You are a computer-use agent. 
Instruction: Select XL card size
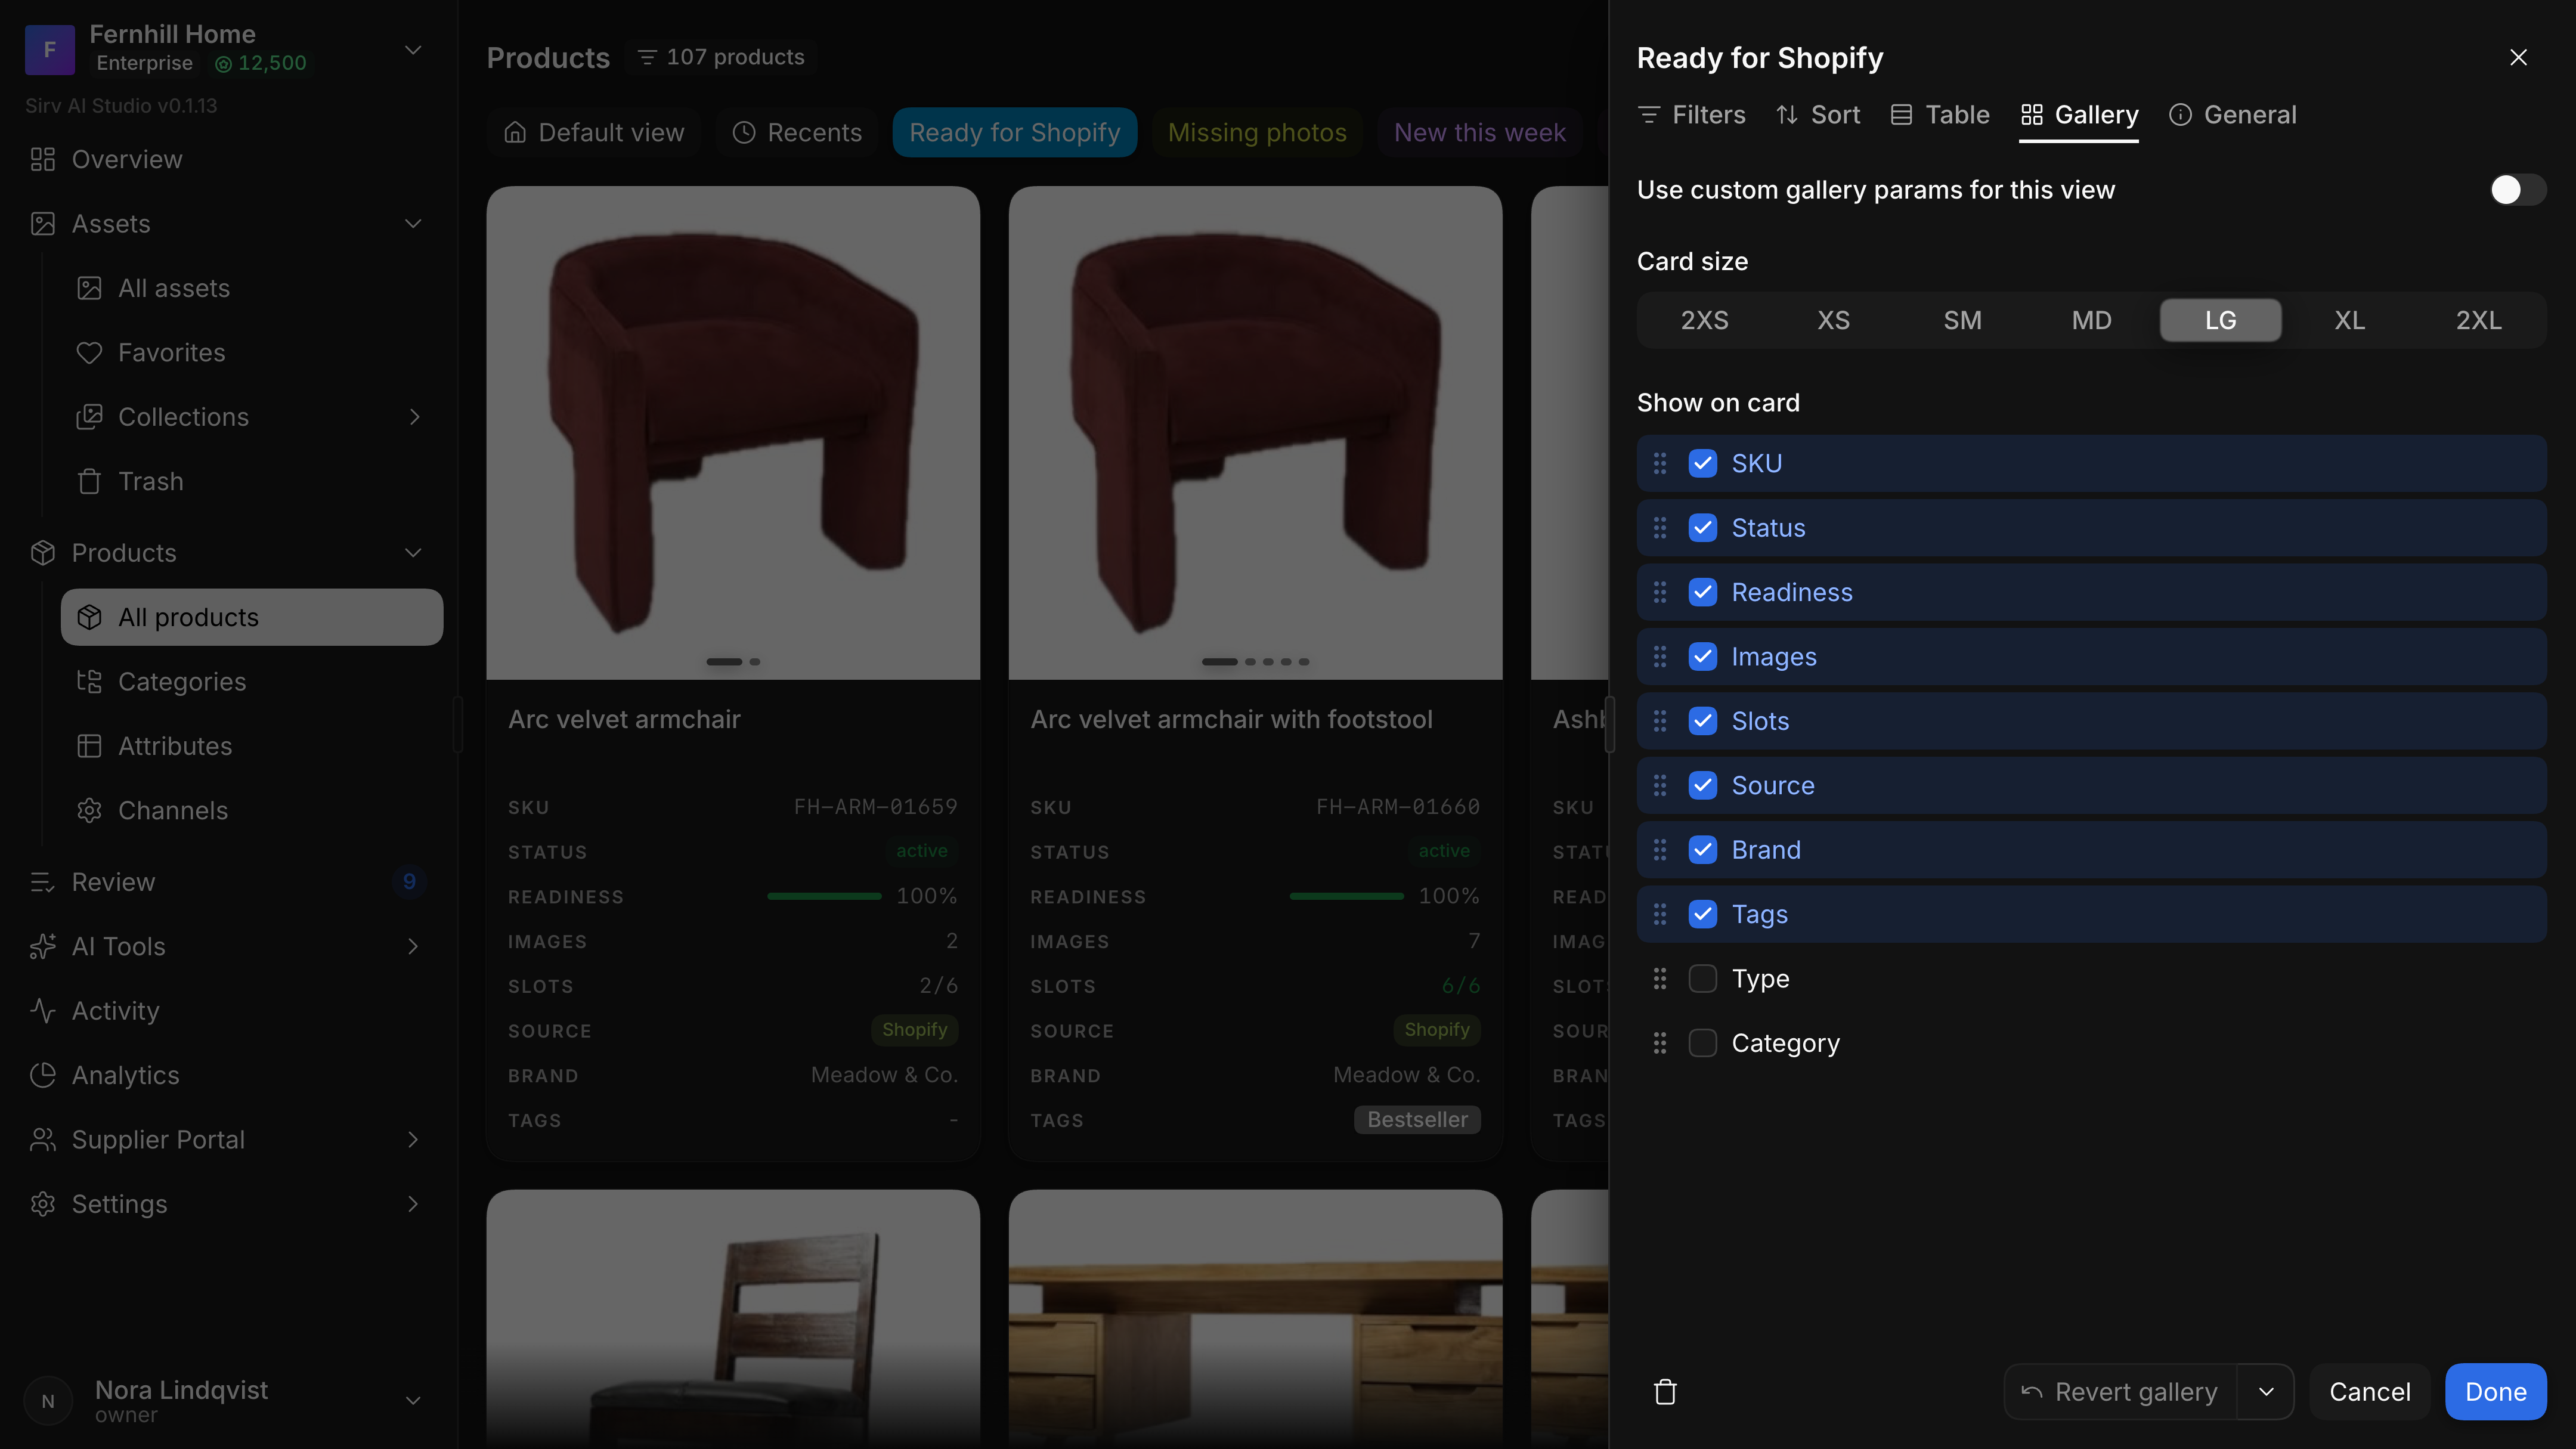click(x=2350, y=320)
